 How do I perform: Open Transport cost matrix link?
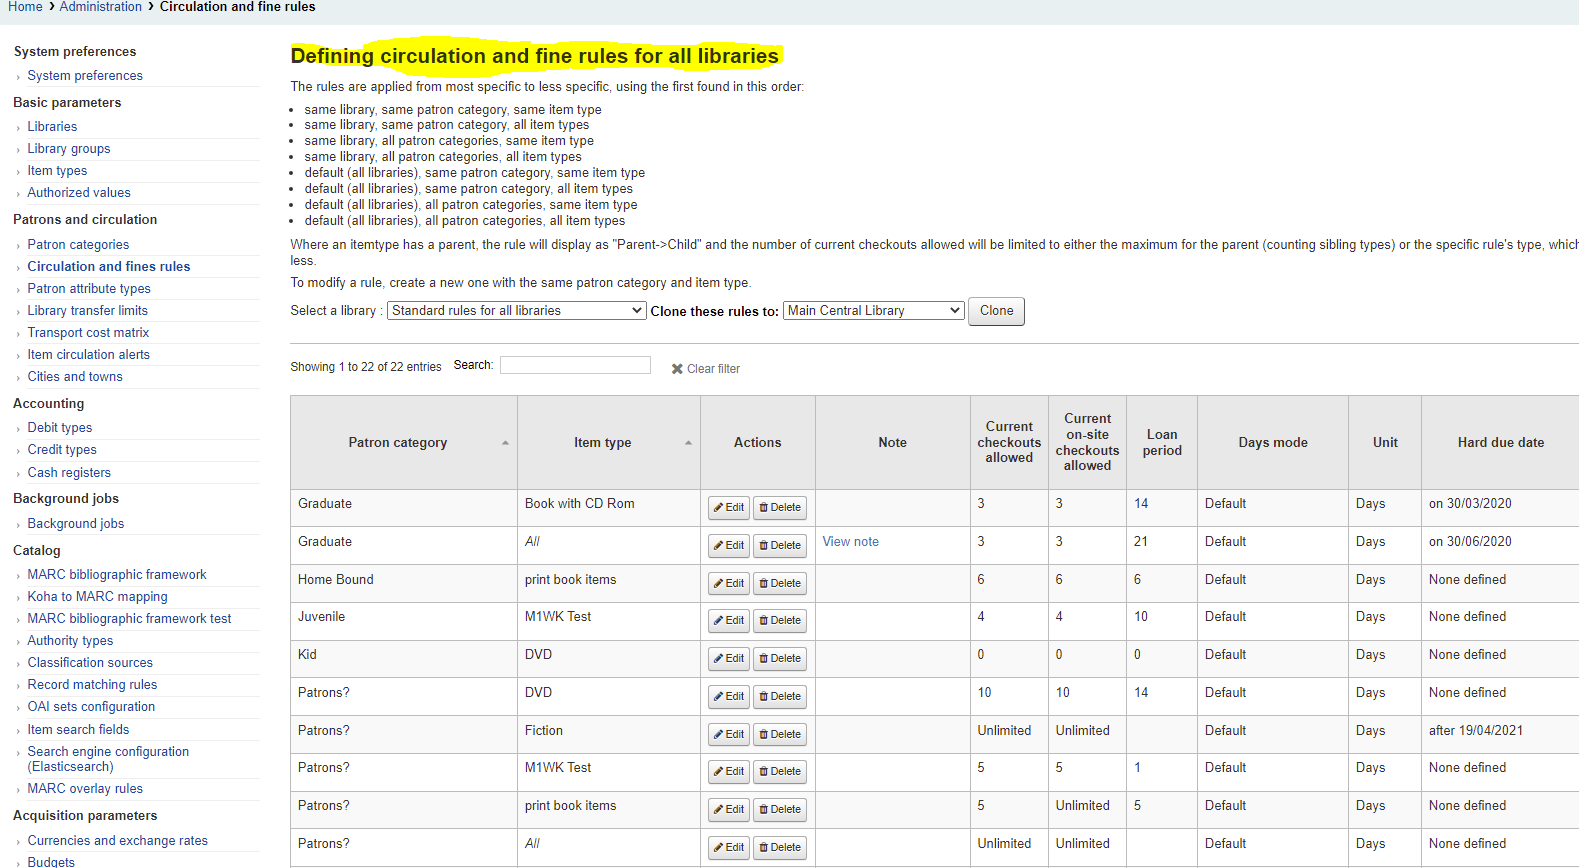pos(88,333)
